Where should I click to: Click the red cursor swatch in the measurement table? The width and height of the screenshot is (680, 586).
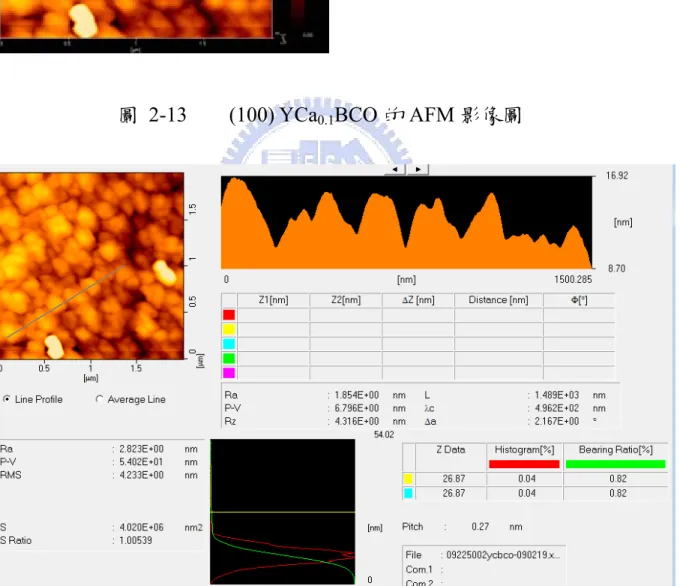coord(229,315)
